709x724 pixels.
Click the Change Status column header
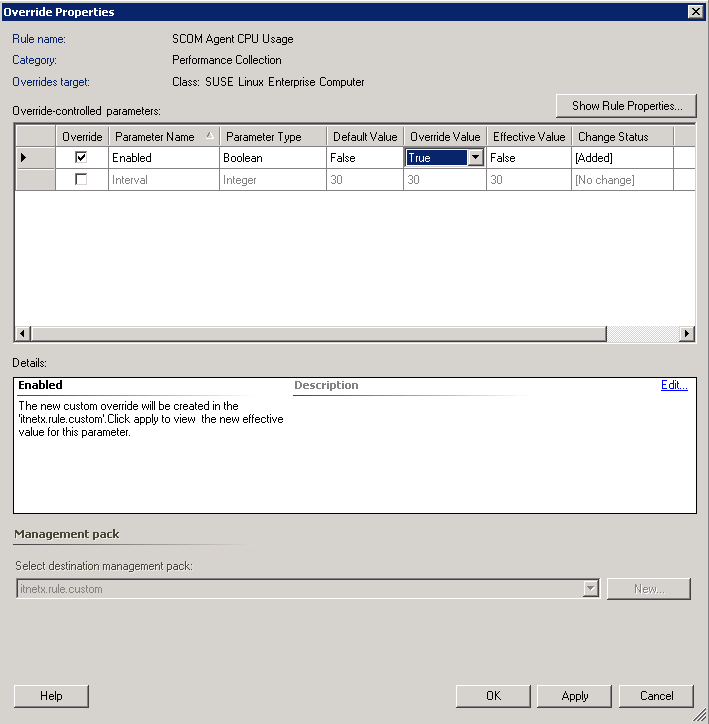622,137
